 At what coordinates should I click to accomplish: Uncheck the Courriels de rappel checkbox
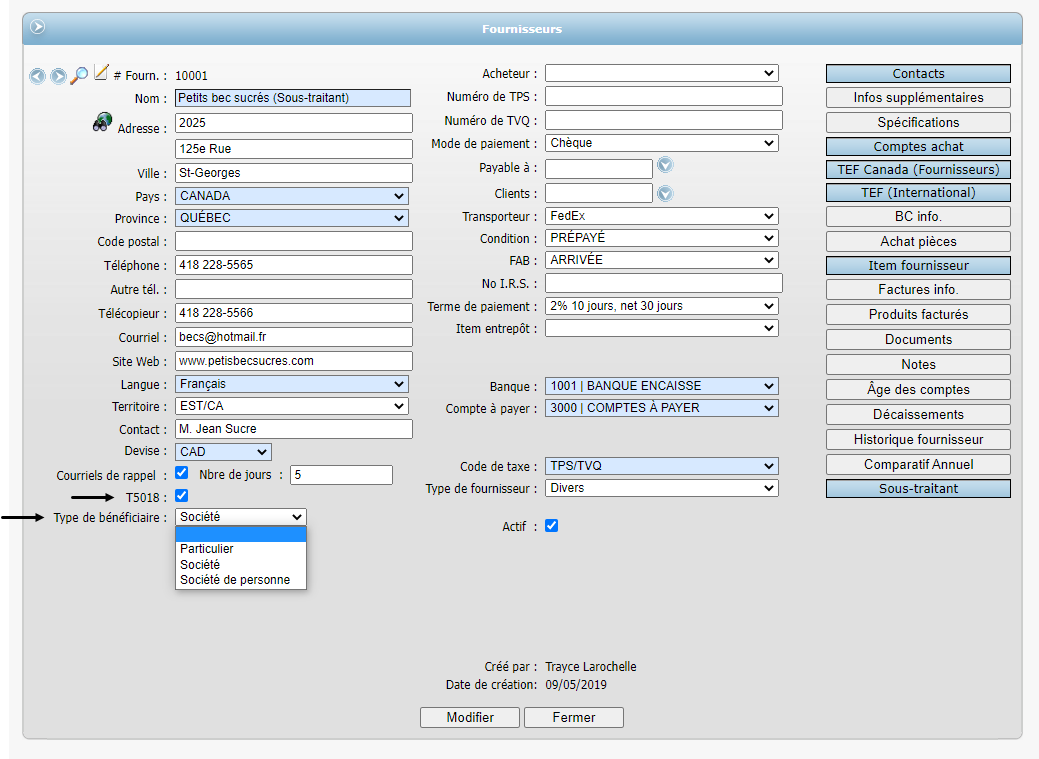182,473
